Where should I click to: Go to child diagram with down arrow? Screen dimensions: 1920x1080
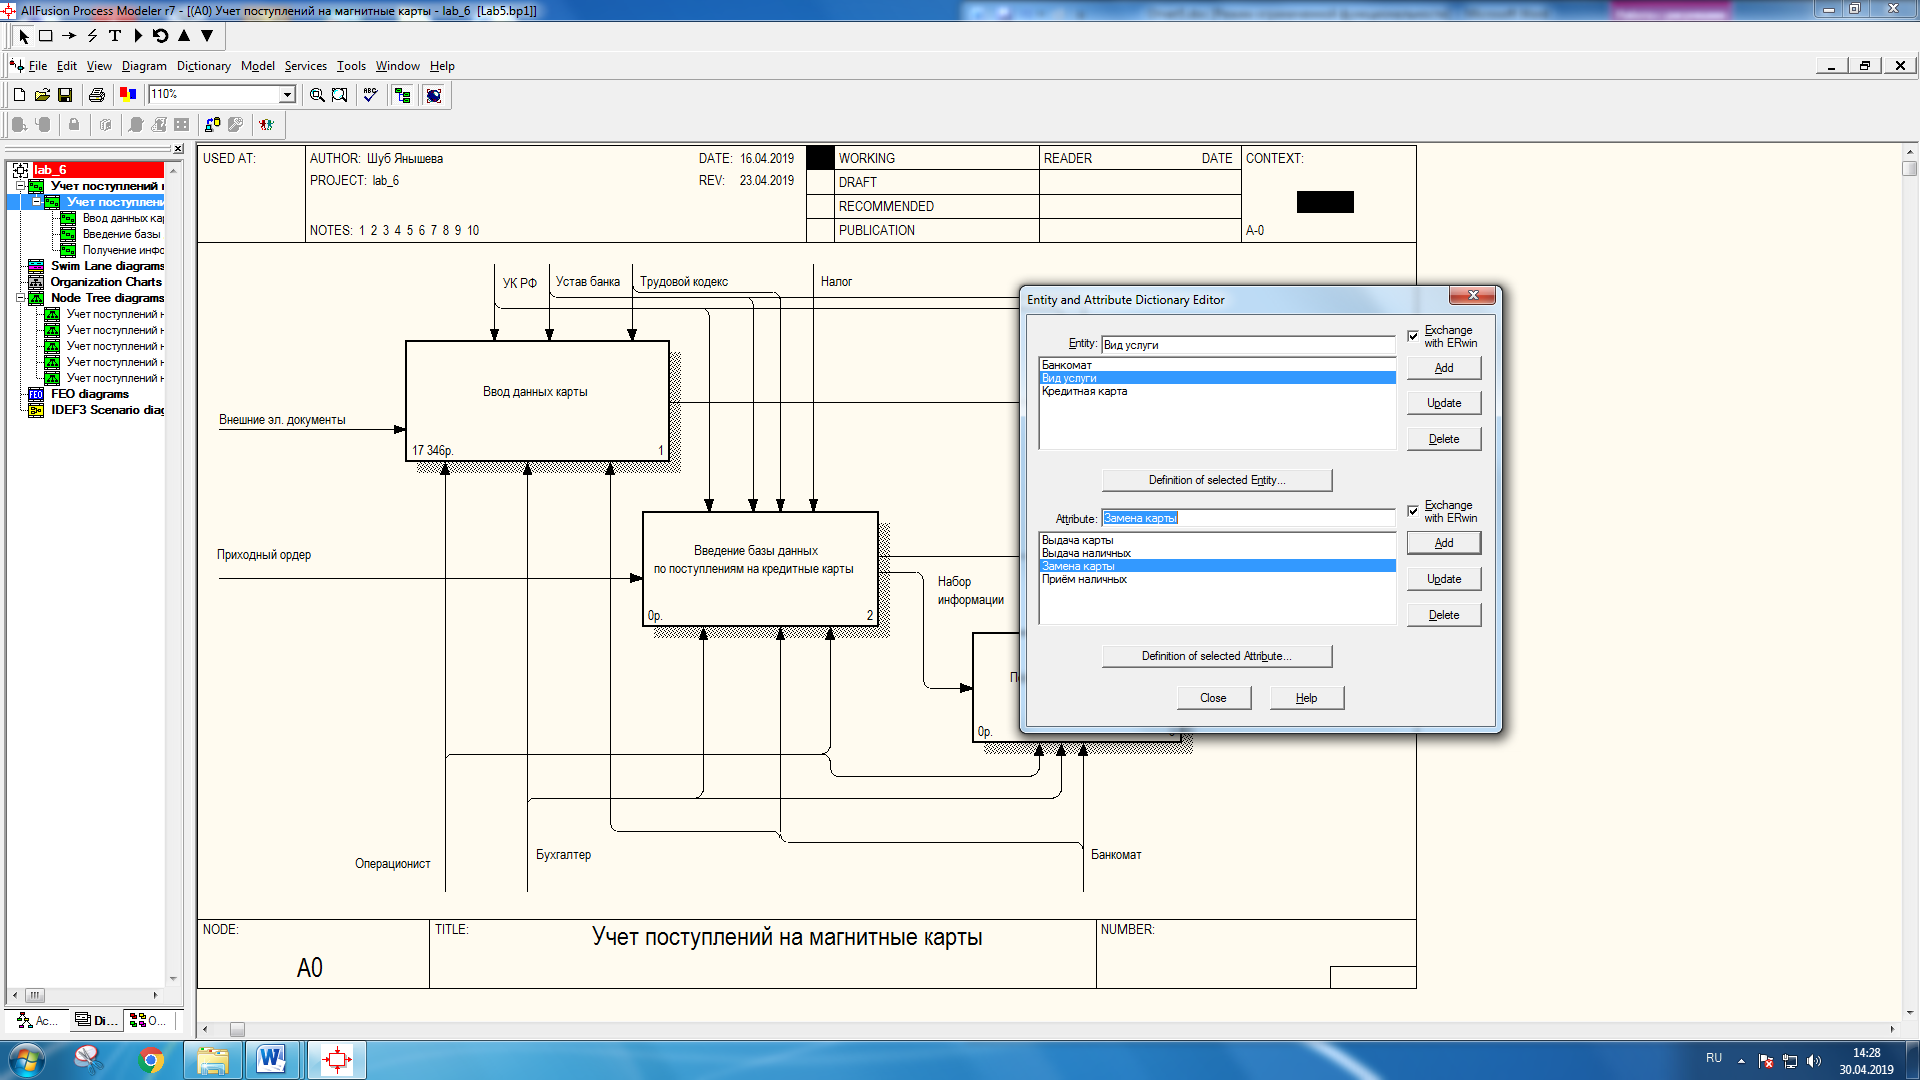point(207,36)
